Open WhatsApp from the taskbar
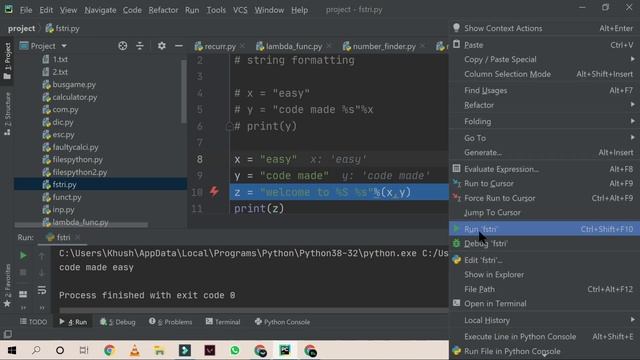The width and height of the screenshot is (640, 360). pyautogui.click(x=235, y=350)
